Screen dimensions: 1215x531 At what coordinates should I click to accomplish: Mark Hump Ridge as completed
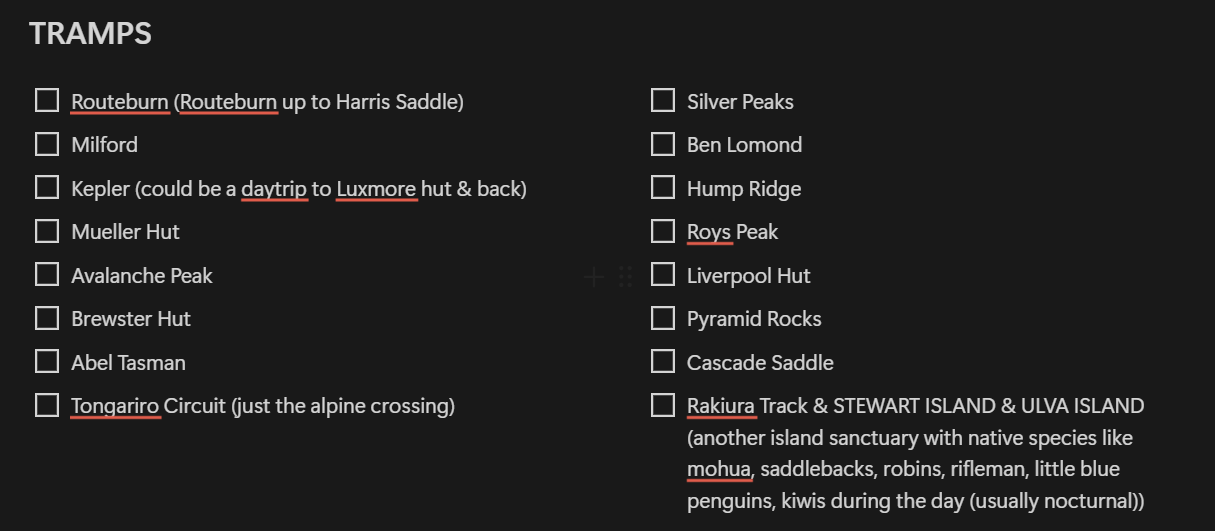click(663, 188)
